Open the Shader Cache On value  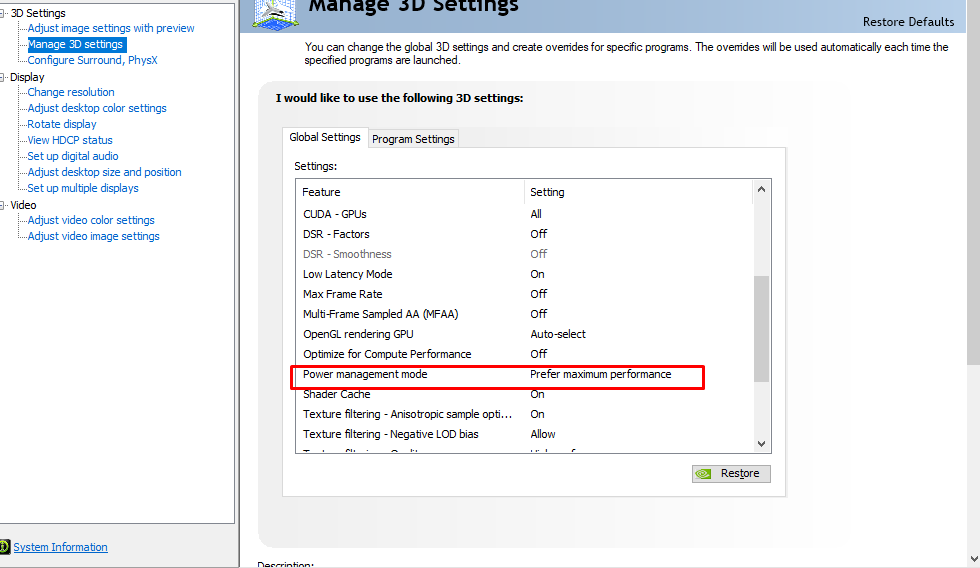tap(537, 394)
